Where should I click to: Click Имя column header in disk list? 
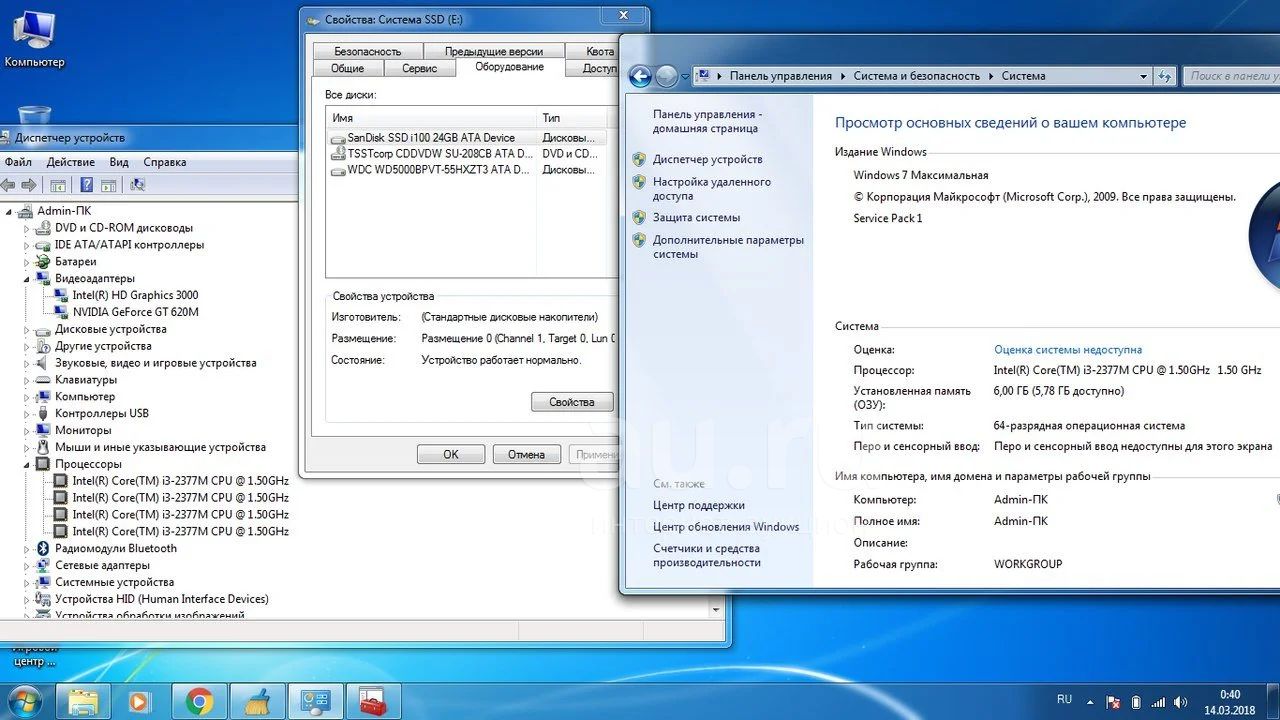pos(431,117)
